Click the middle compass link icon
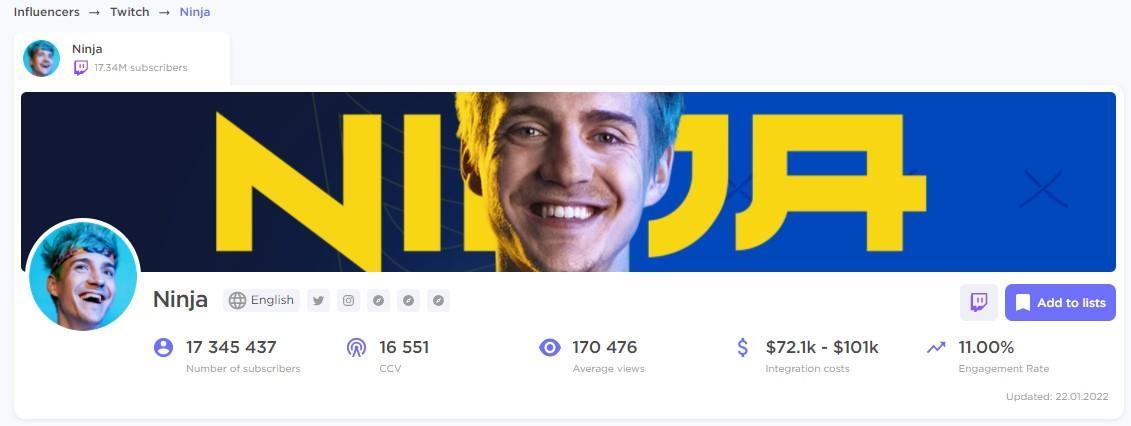1131x426 pixels. tap(408, 301)
